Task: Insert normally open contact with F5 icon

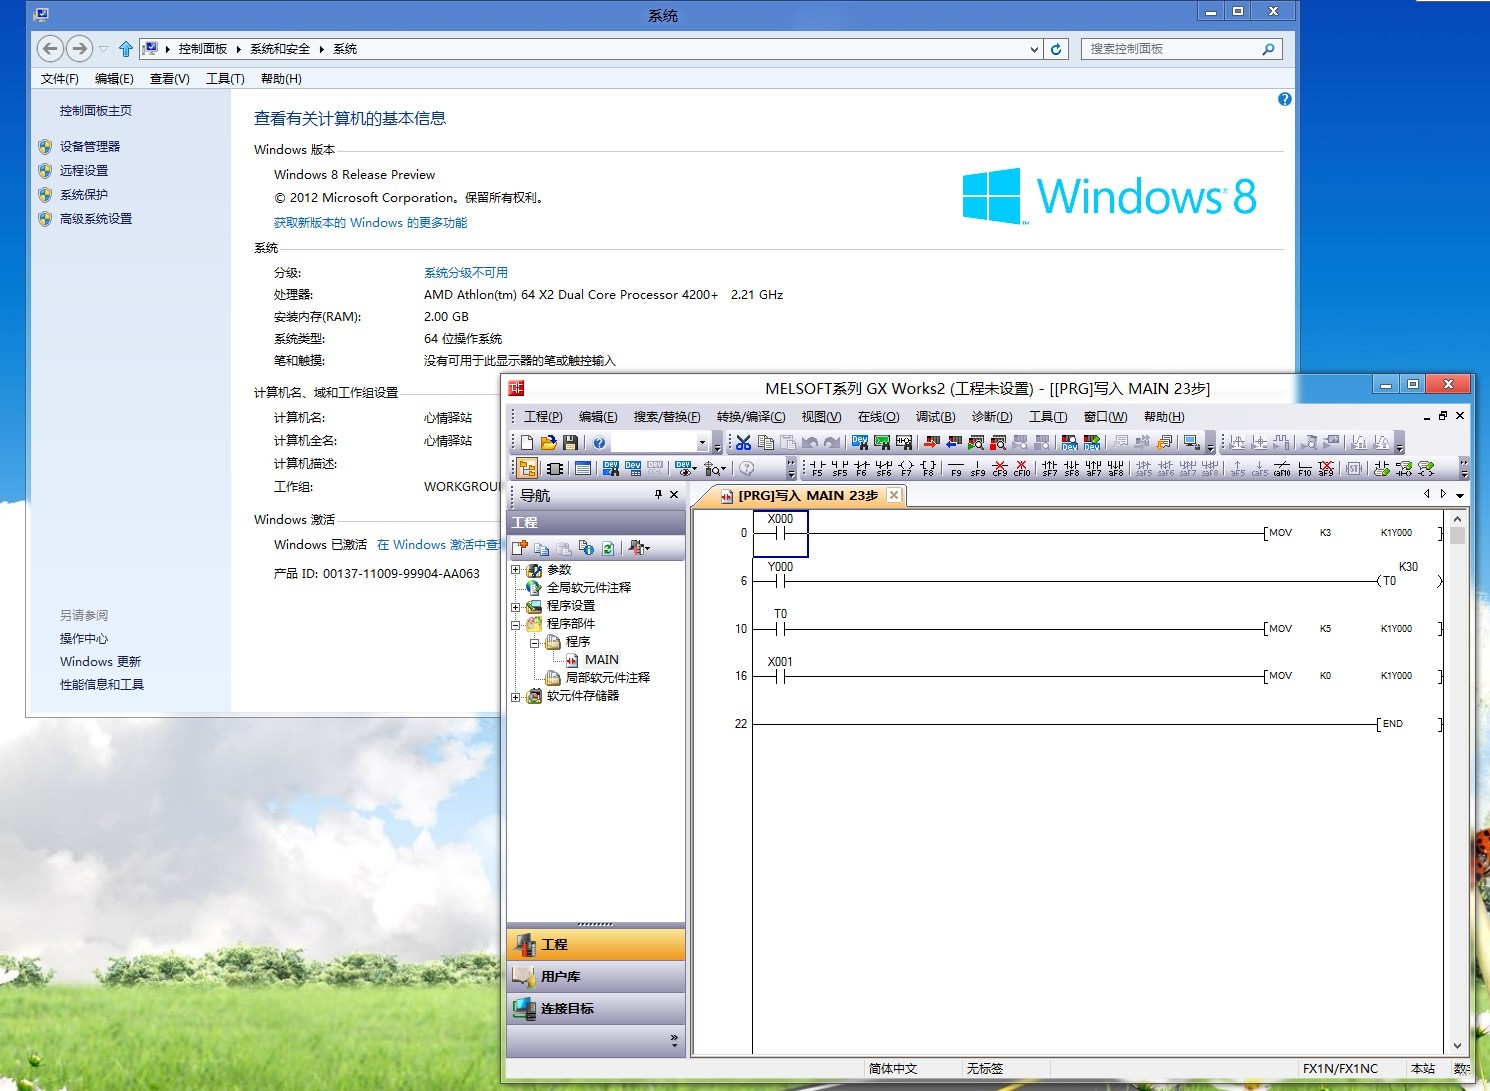Action: coord(817,468)
